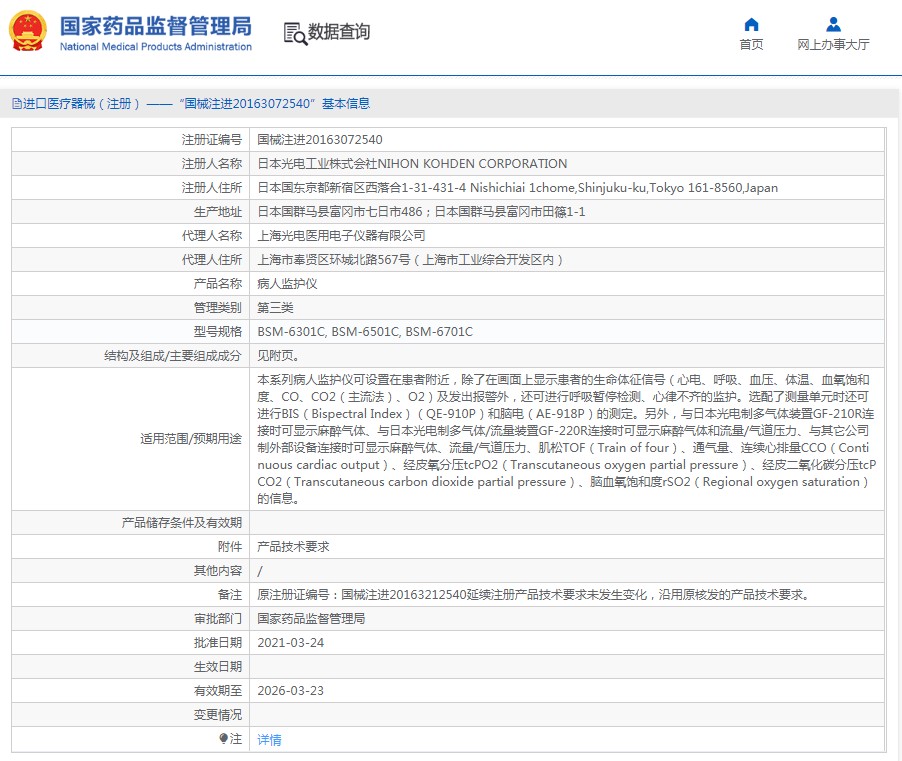Screen dimensions: 902x761
Task: Click the 产品技术要求 attachment value
Action: (x=293, y=547)
